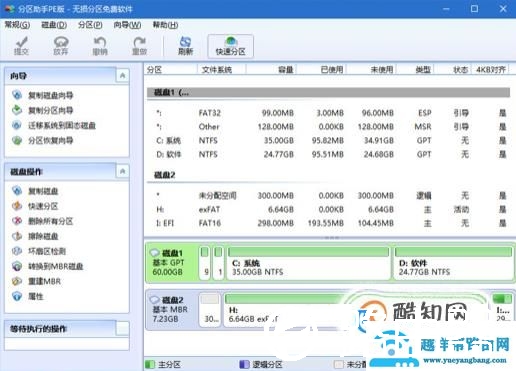
Task: Collapse the 磁盘操作 panel
Action: 122,171
